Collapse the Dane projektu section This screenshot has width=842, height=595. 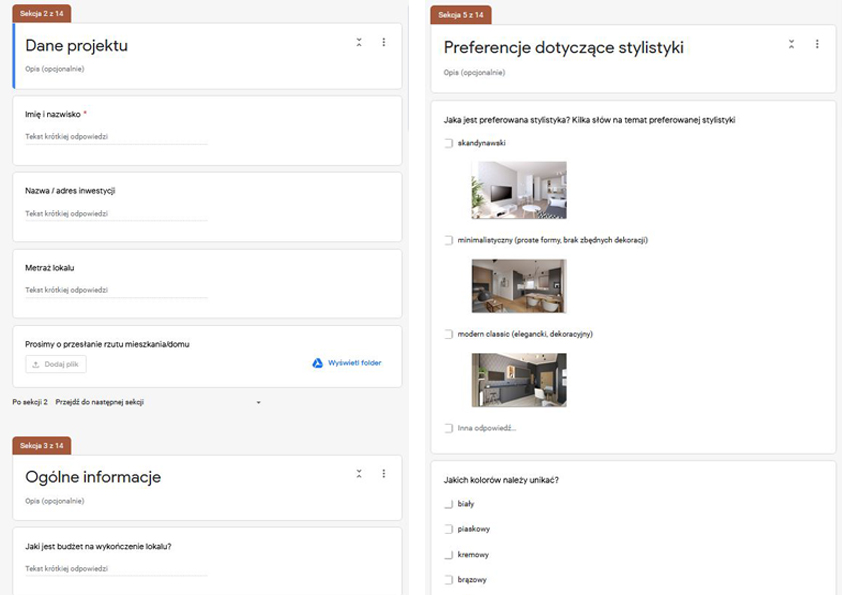pyautogui.click(x=359, y=43)
